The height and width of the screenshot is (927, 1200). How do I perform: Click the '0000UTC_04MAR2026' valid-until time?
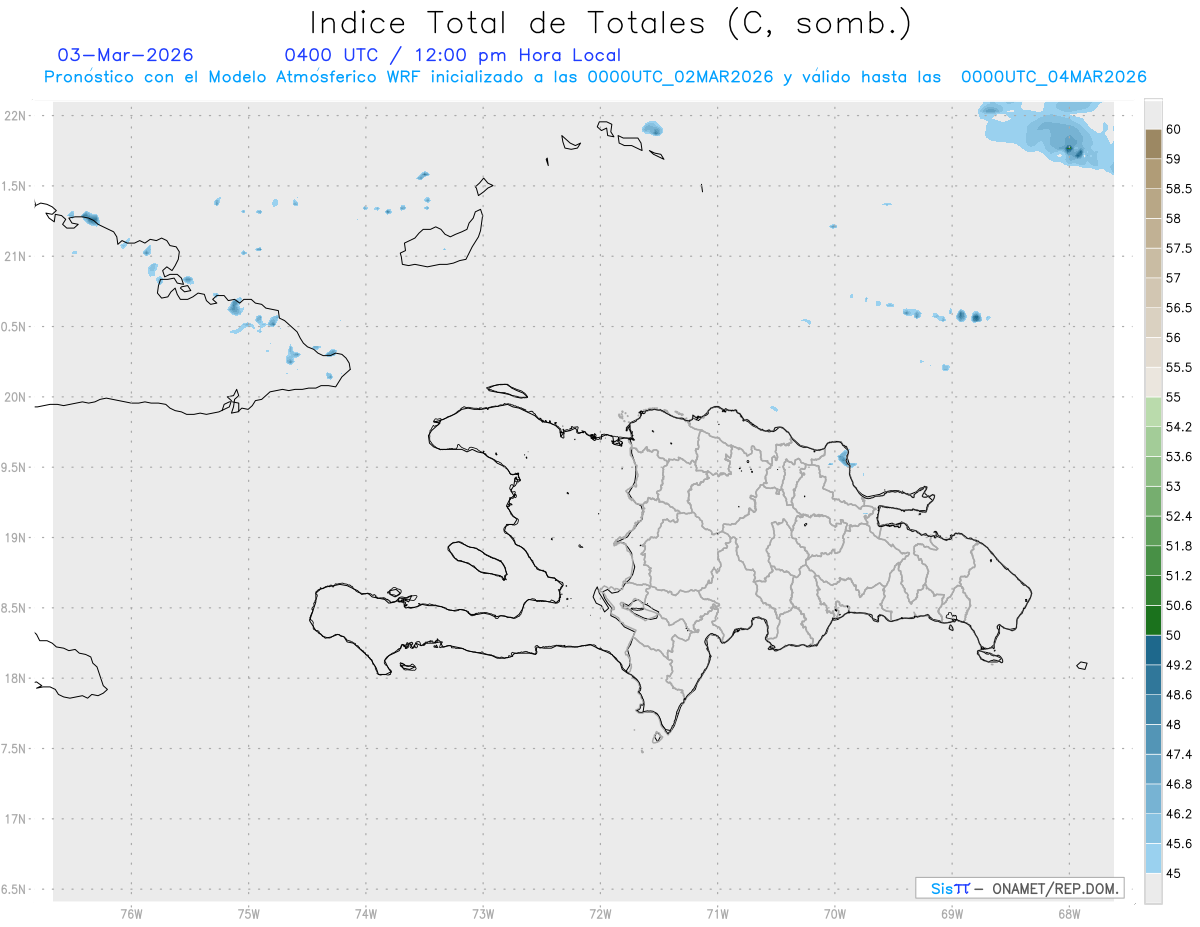pos(1053,77)
